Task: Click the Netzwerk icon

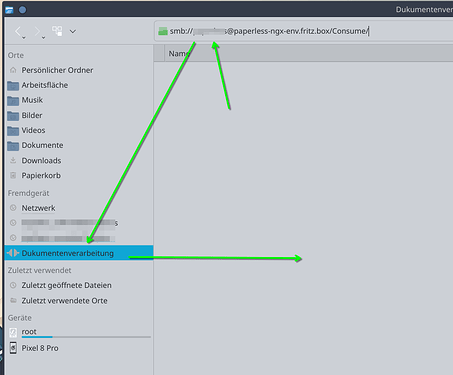Action: click(13, 208)
